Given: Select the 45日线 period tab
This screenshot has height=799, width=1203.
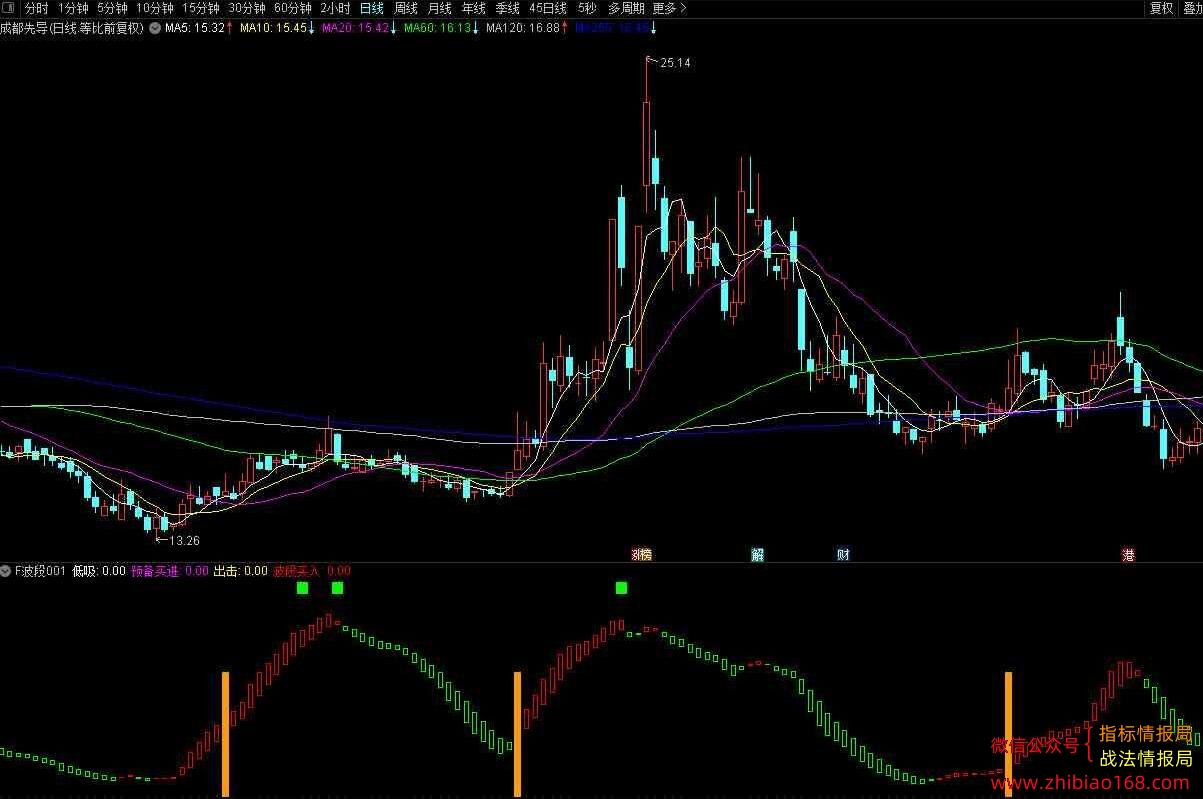Looking at the screenshot, I should [x=549, y=8].
